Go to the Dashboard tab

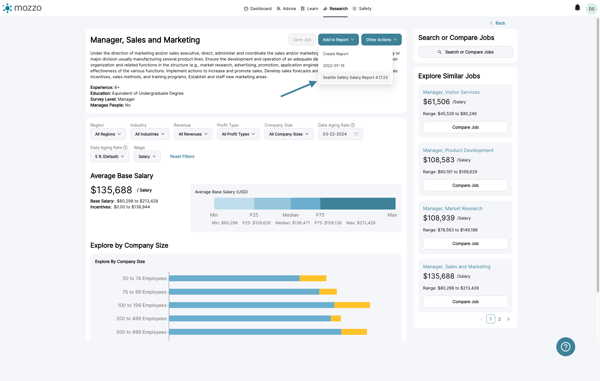(258, 8)
